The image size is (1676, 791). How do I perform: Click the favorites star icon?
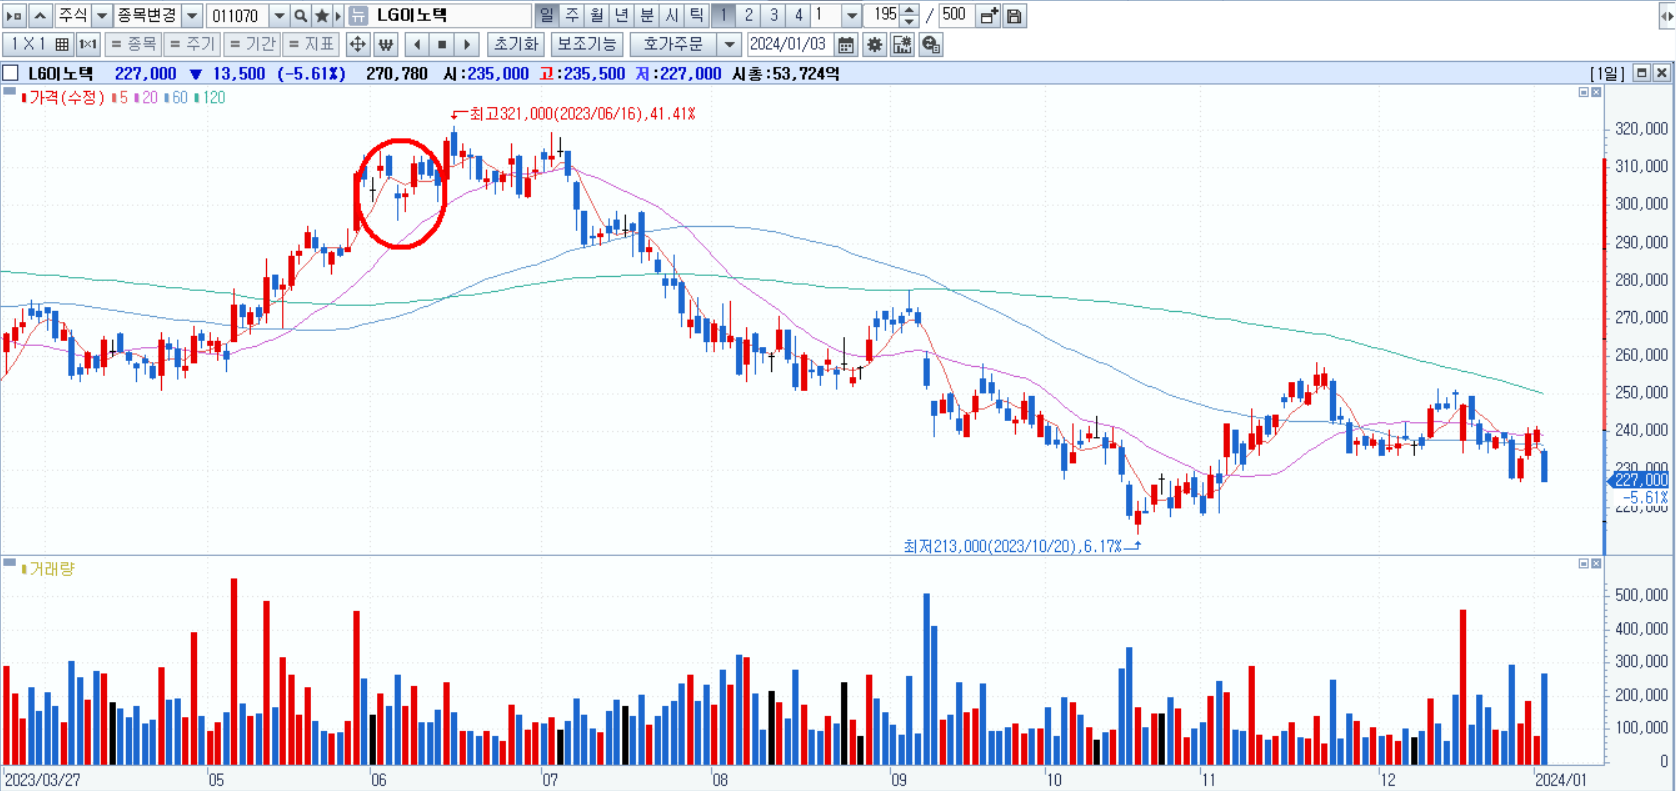pos(322,16)
